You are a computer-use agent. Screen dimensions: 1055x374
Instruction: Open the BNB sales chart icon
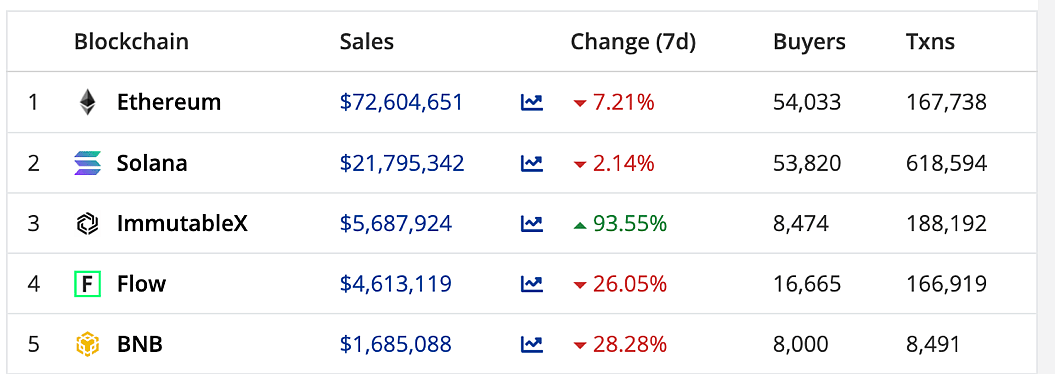click(x=532, y=344)
